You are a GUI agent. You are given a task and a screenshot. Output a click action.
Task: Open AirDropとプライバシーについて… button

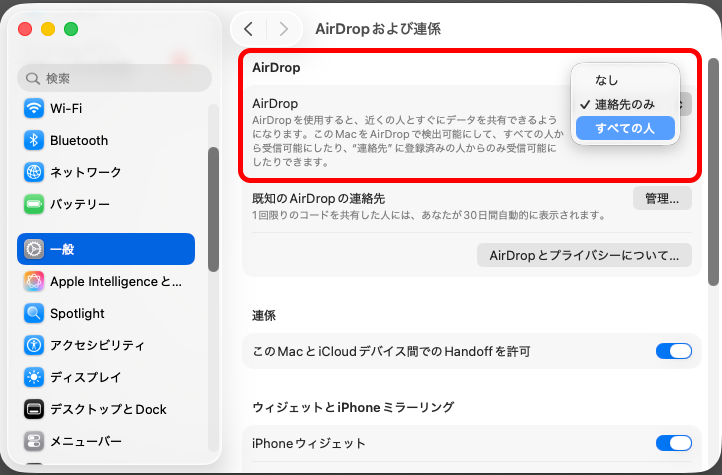tap(584, 255)
